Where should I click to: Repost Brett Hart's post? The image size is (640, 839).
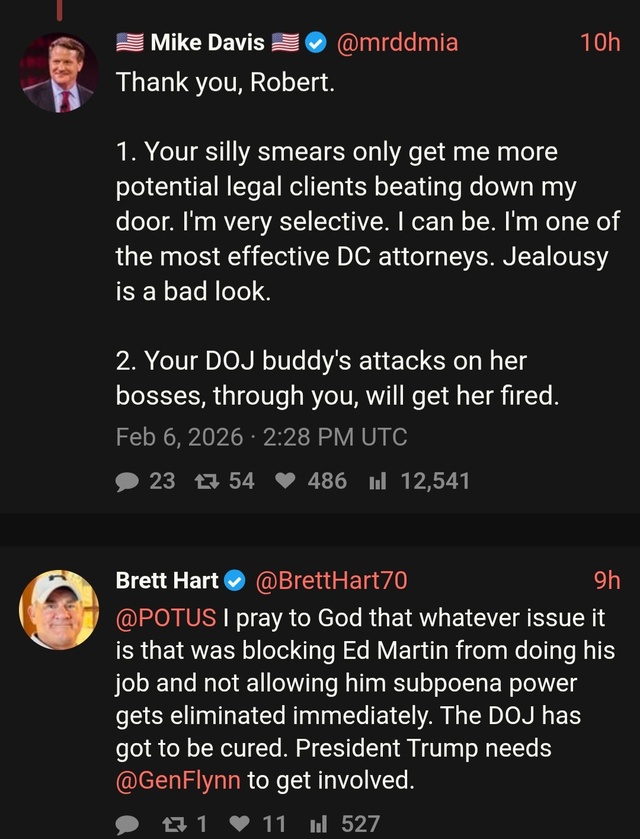tap(175, 824)
